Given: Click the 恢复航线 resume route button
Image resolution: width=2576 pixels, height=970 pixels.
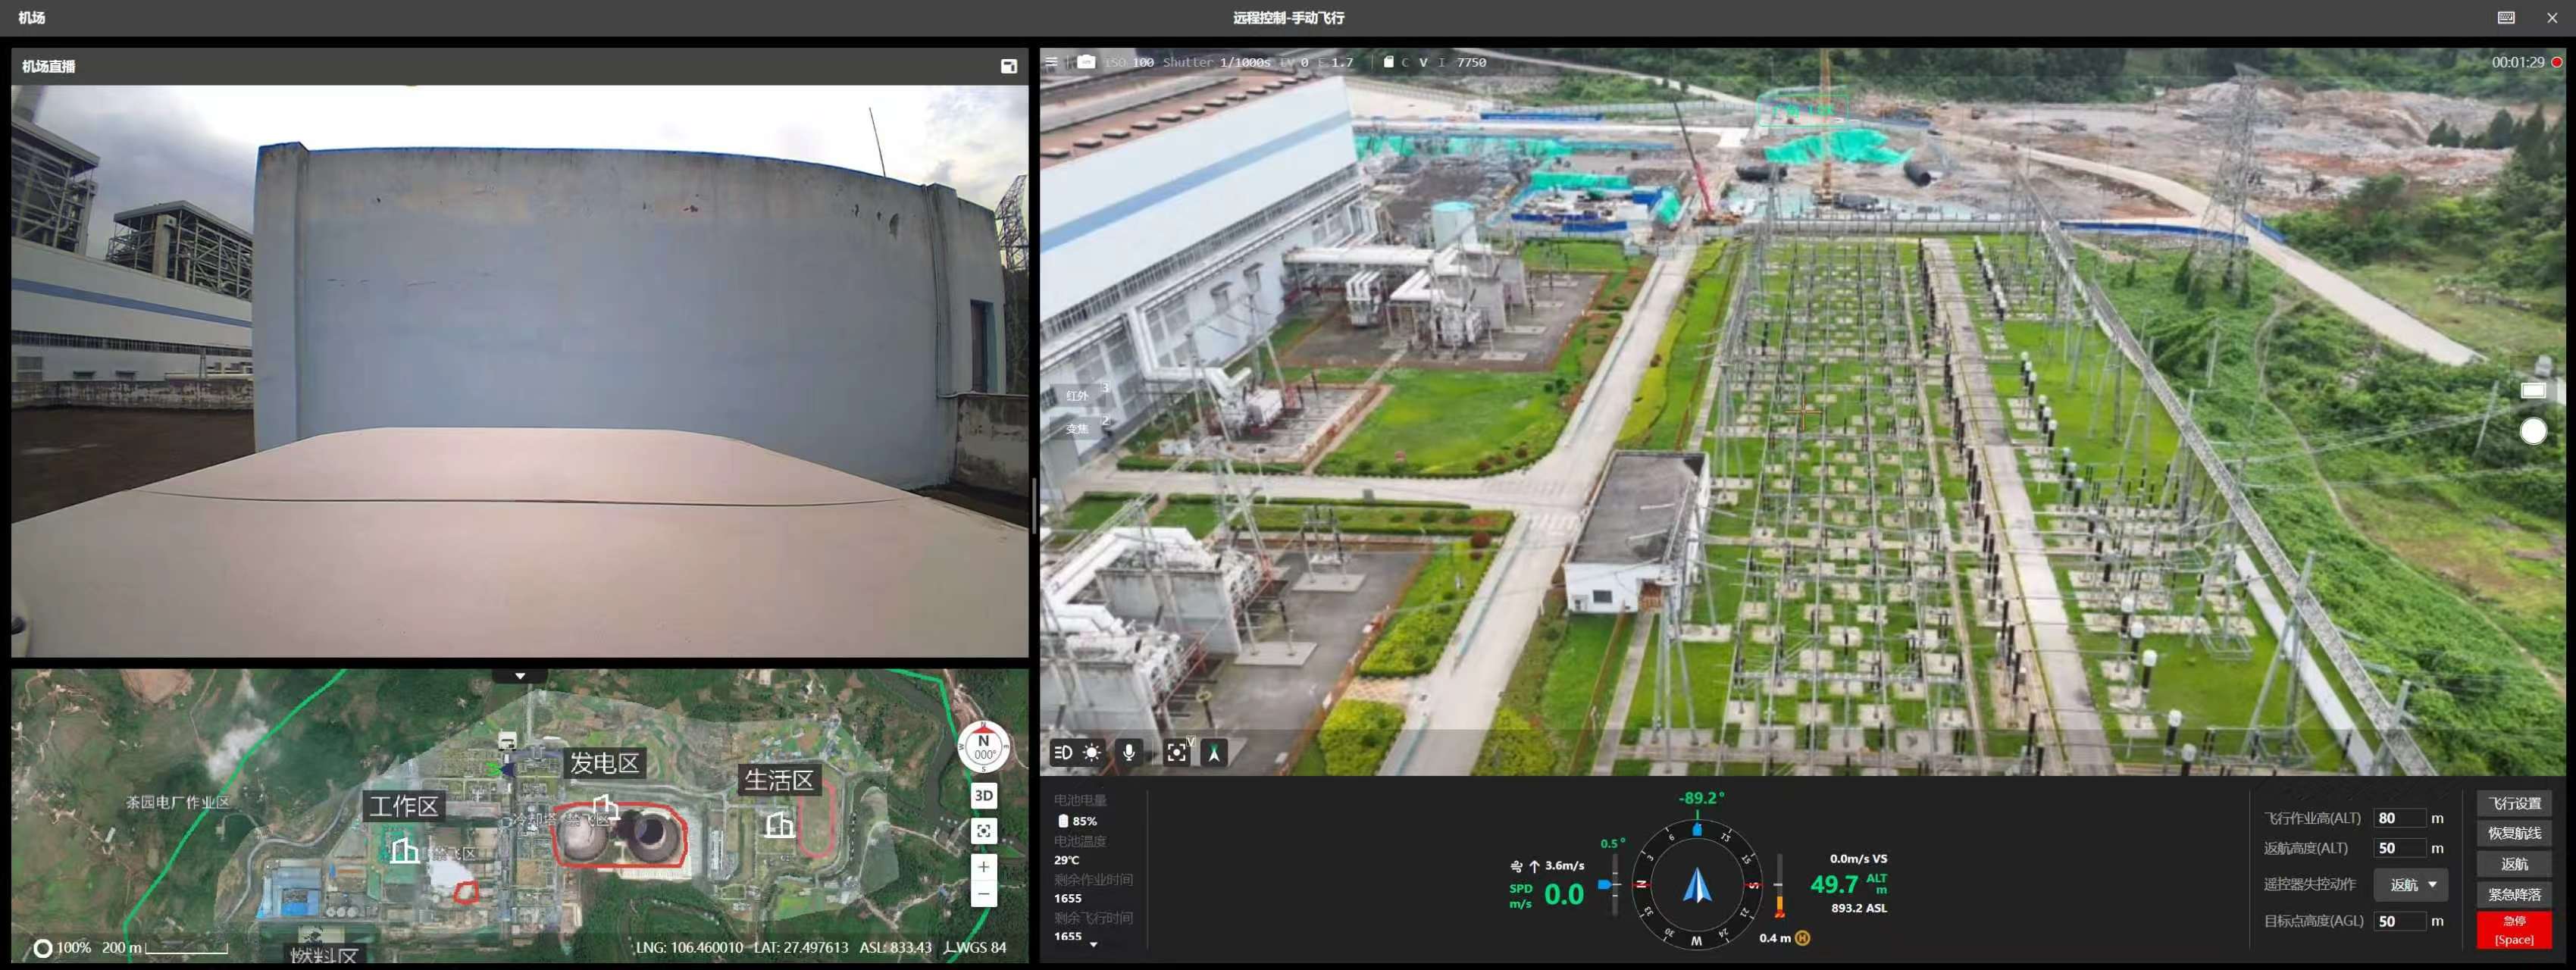Looking at the screenshot, I should (2514, 834).
